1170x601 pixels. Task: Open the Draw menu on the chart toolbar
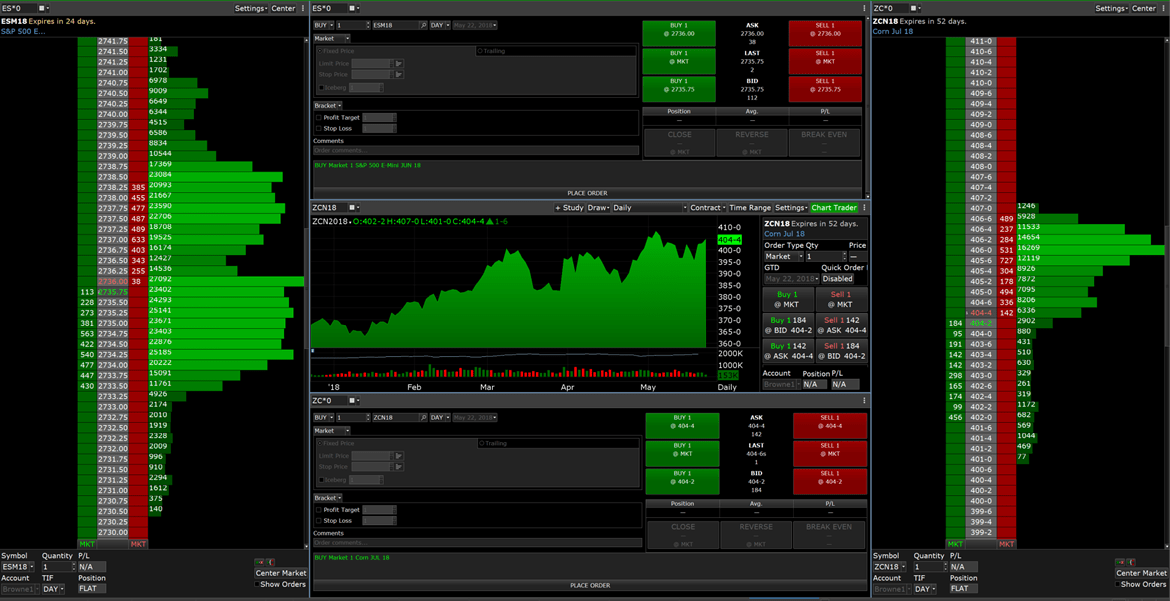click(598, 208)
